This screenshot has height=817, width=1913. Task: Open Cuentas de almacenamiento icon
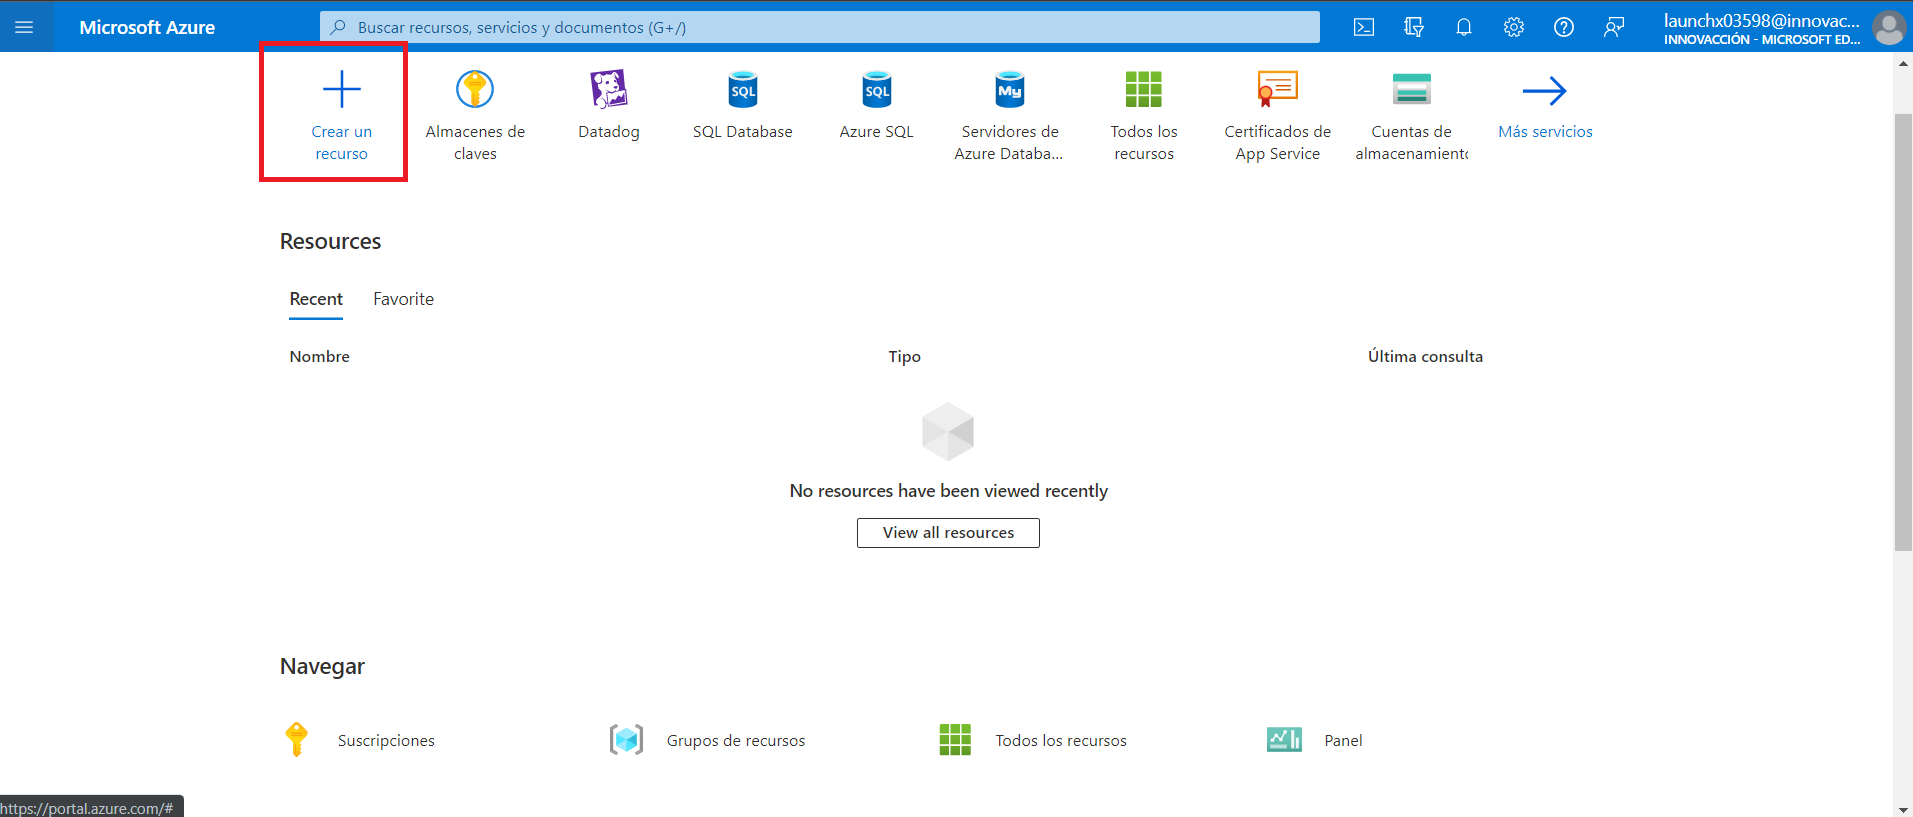1412,89
